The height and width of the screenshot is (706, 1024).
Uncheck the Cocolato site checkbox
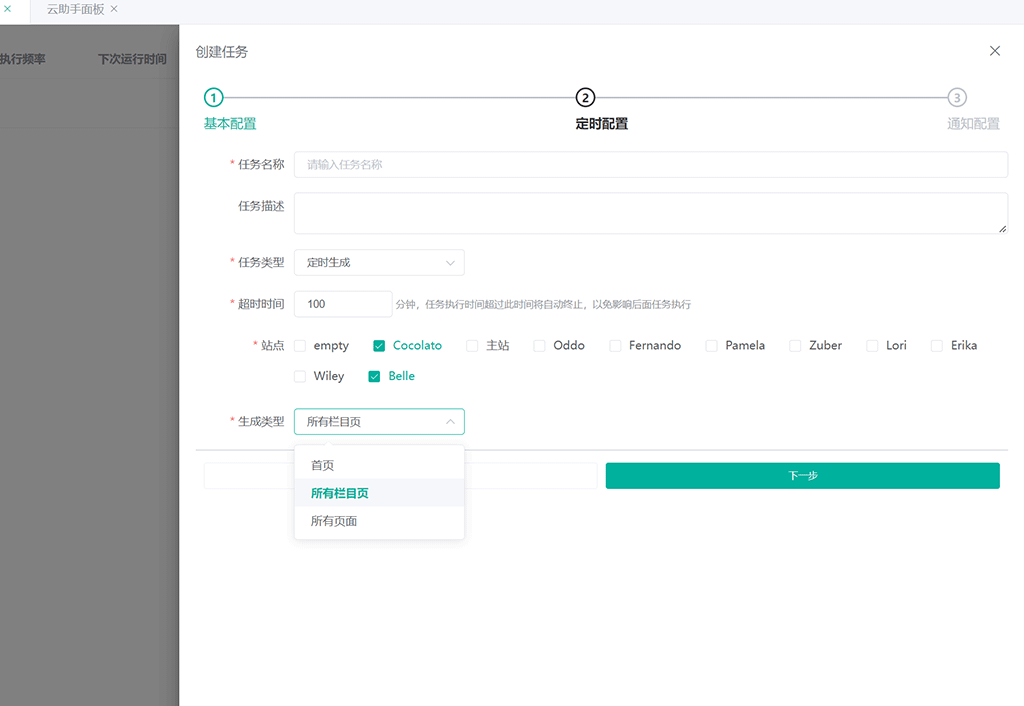(x=379, y=346)
